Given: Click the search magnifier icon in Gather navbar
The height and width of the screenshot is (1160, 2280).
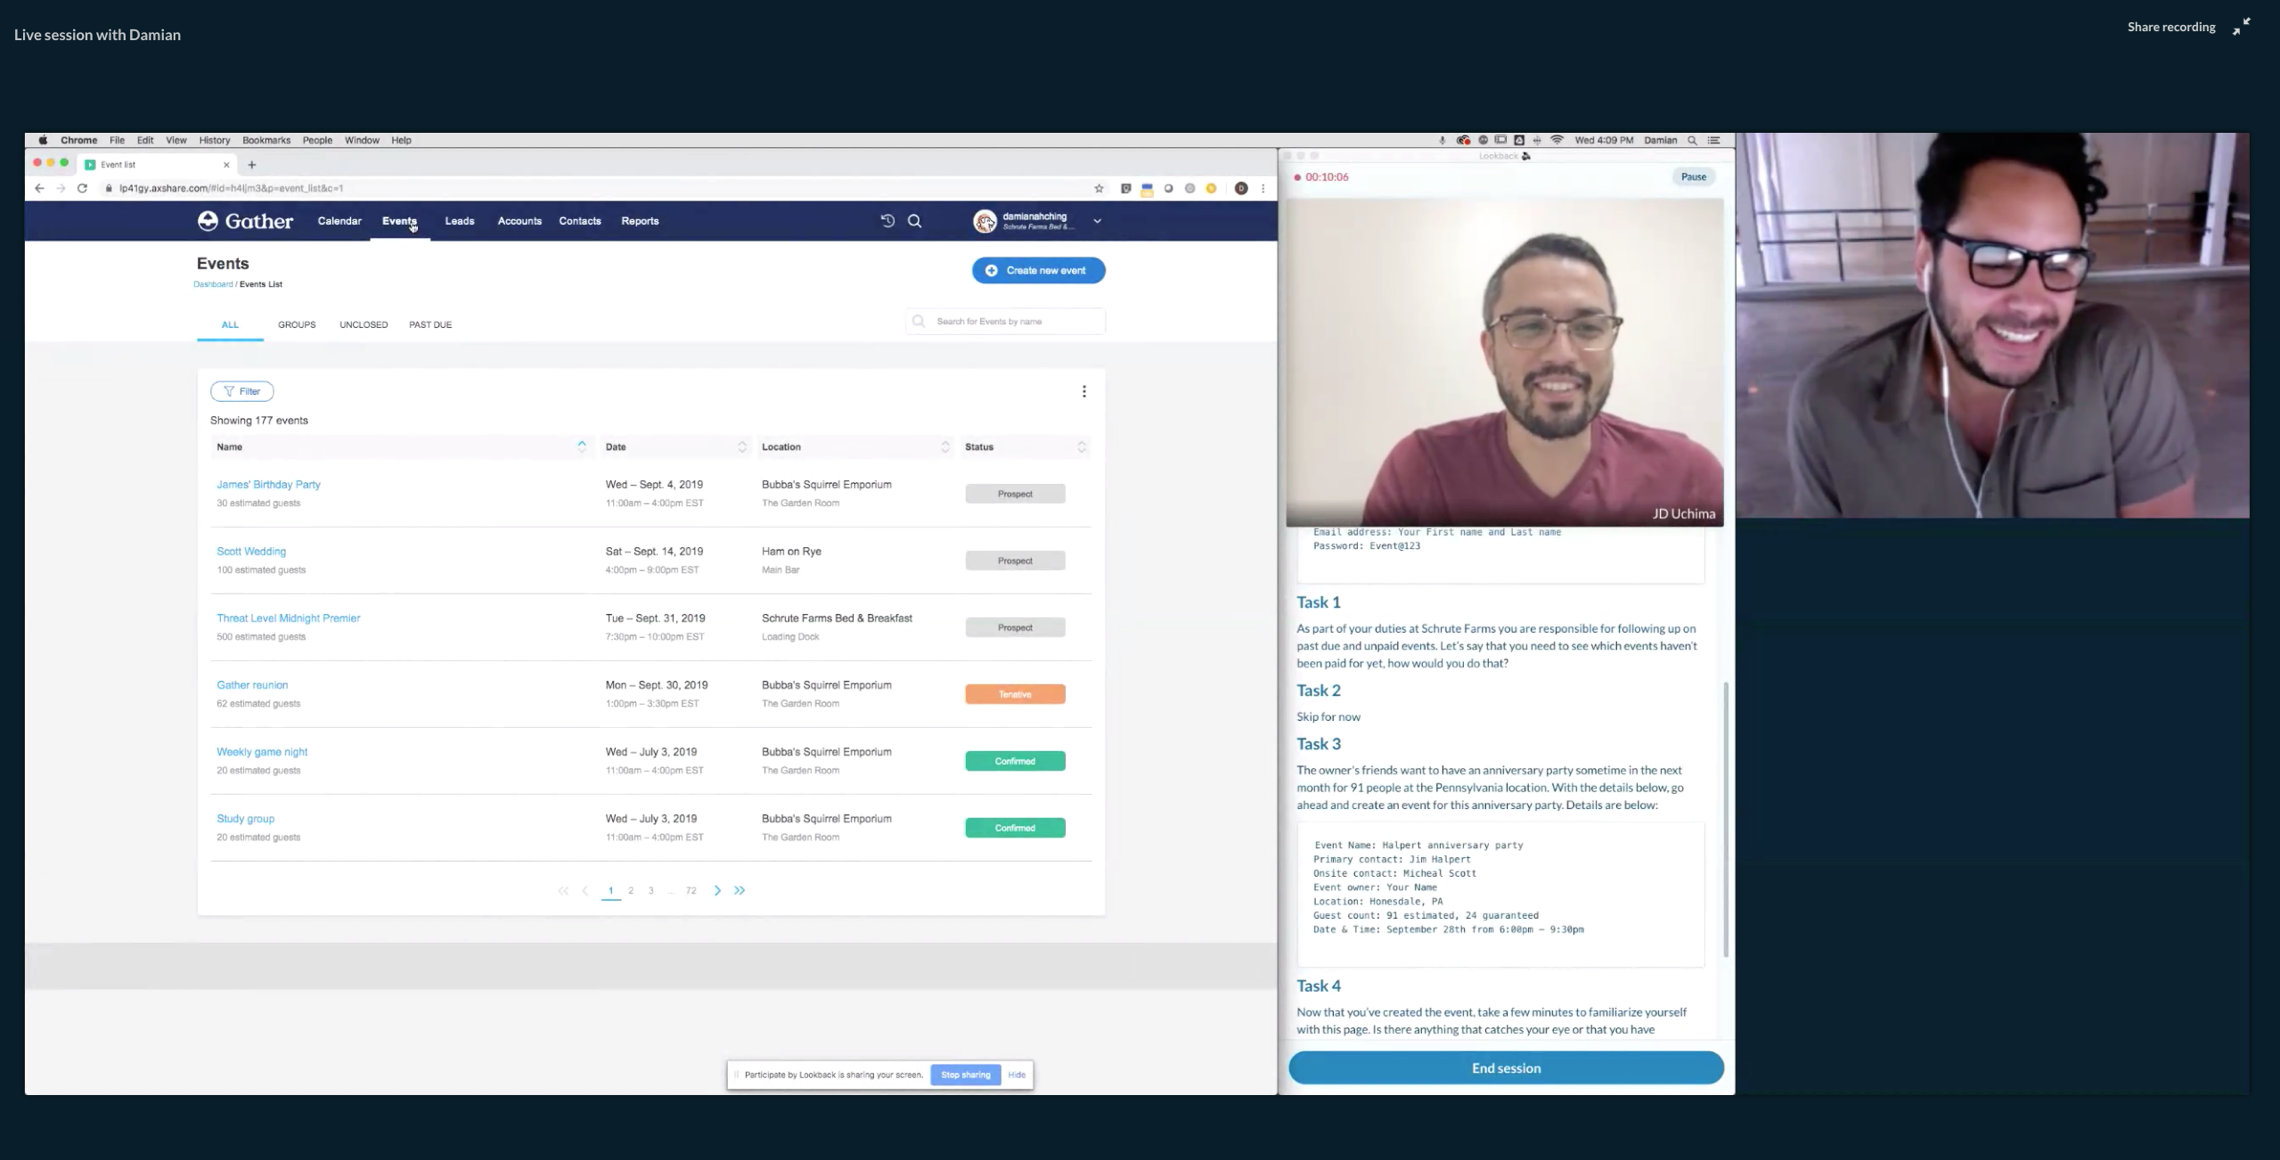Looking at the screenshot, I should 914,221.
